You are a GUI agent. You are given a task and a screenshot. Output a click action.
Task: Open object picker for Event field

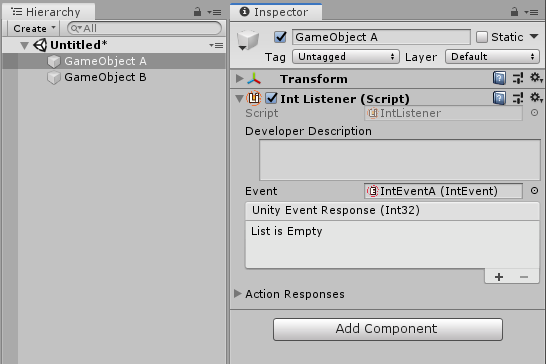pos(534,191)
